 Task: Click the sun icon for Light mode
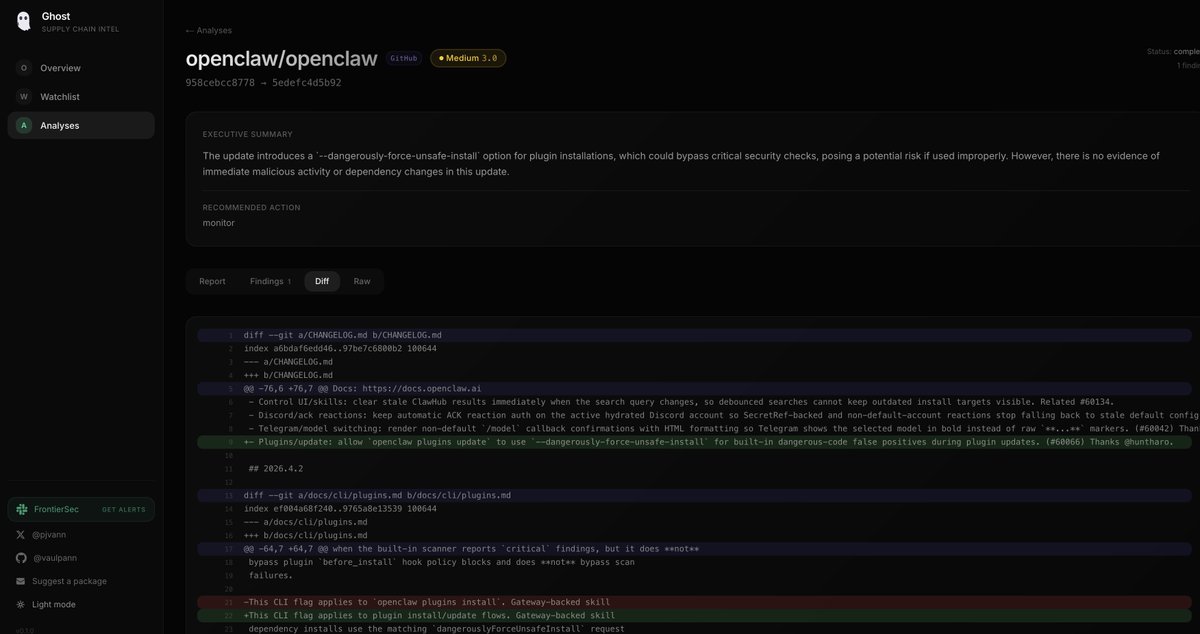coord(21,604)
